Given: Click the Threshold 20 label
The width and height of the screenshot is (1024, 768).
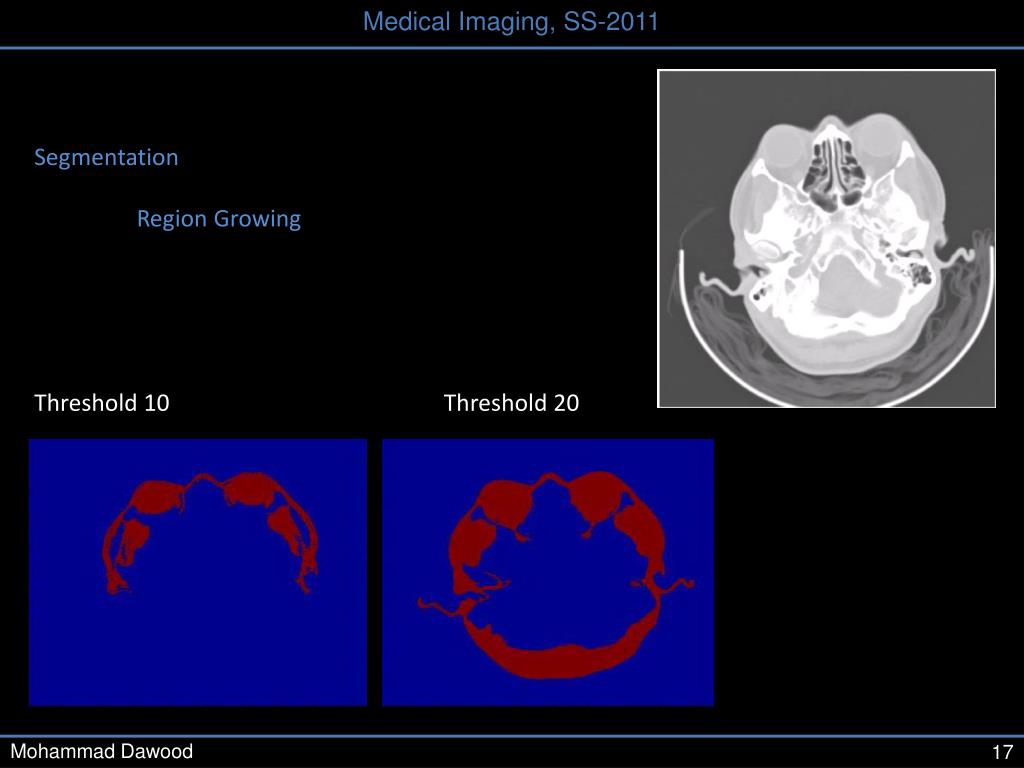Looking at the screenshot, I should (511, 403).
